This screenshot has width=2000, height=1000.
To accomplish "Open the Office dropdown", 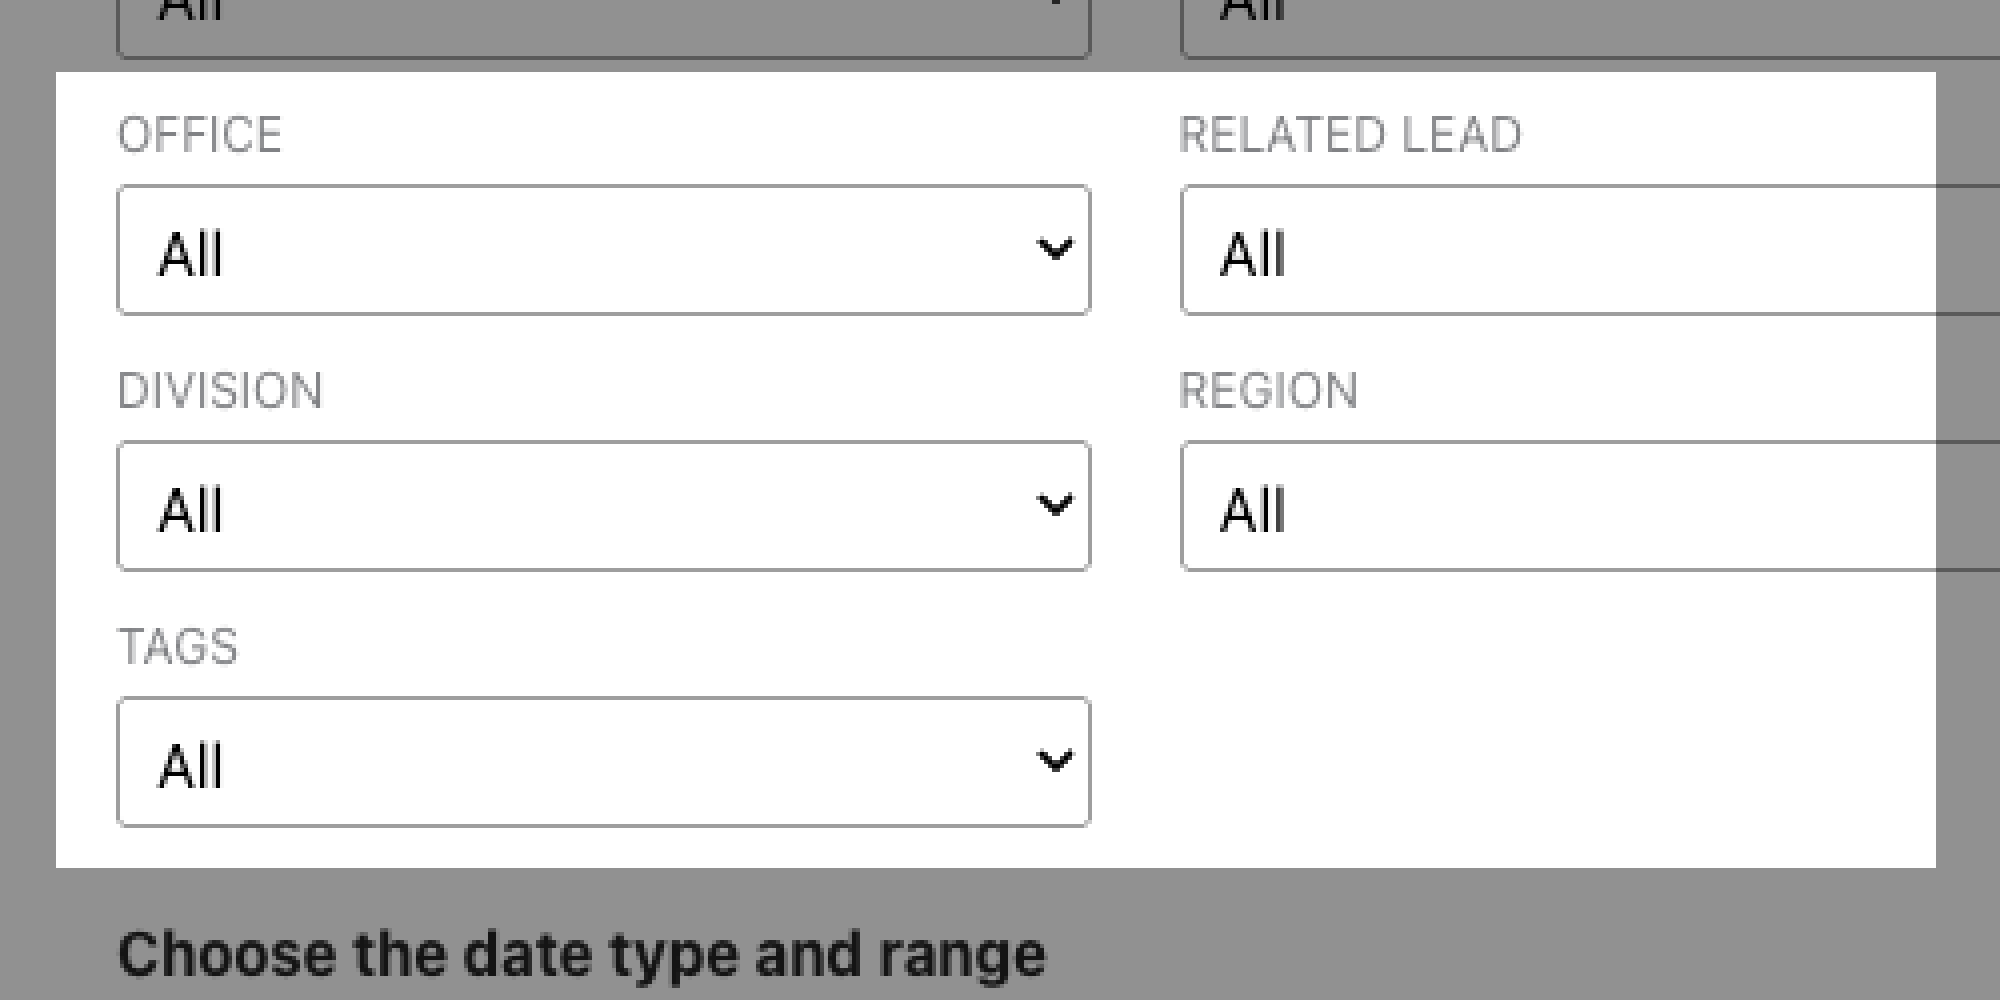I will (x=604, y=250).
